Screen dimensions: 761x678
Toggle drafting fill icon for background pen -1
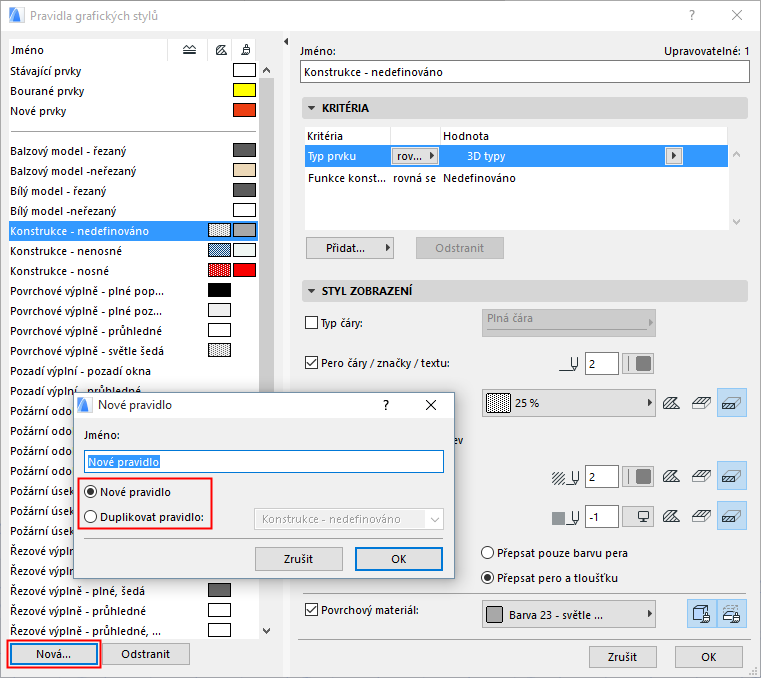(x=671, y=516)
